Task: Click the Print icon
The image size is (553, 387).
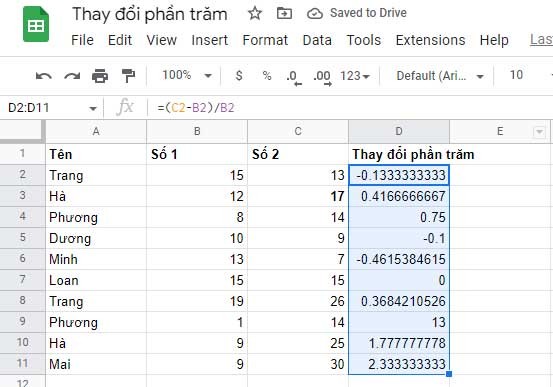Action: click(100, 75)
